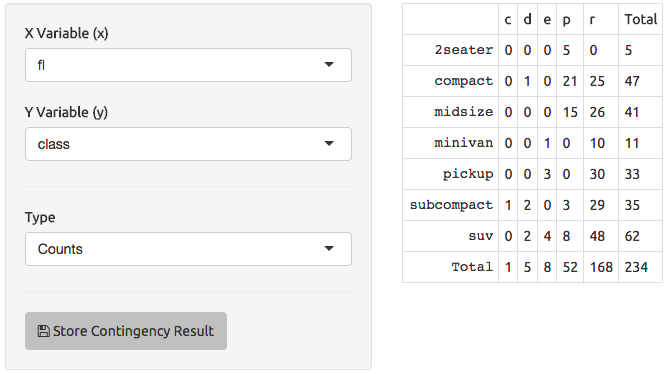Click the column header r

coord(592,20)
